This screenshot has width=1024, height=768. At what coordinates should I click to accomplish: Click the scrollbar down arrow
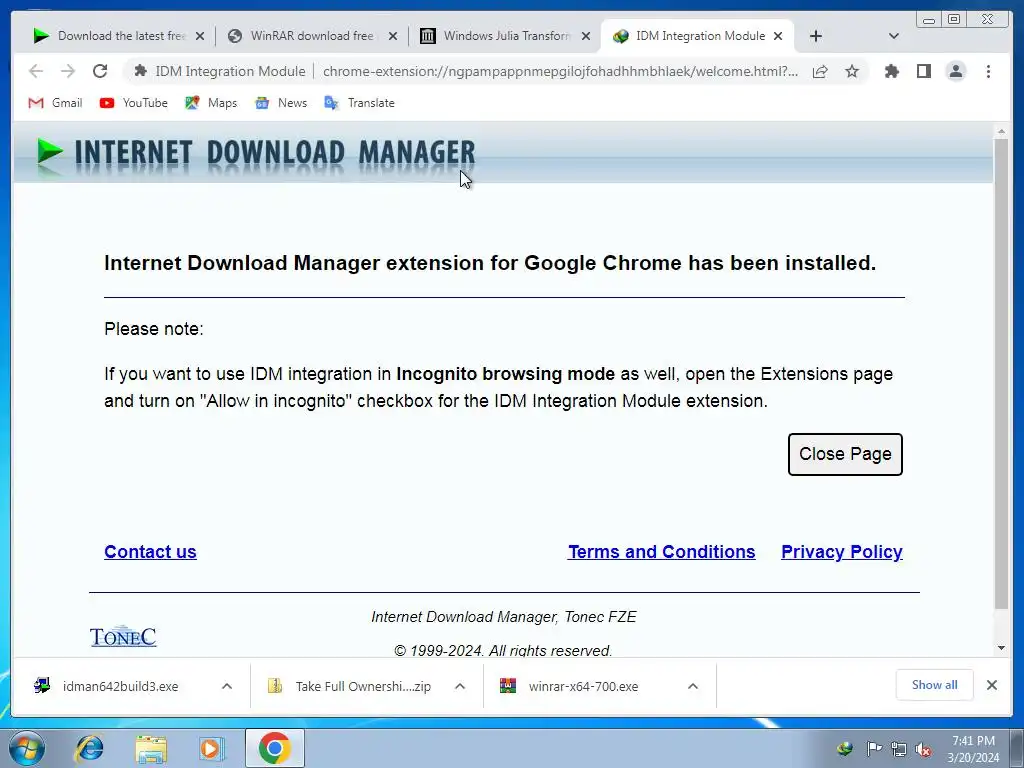(x=1001, y=648)
